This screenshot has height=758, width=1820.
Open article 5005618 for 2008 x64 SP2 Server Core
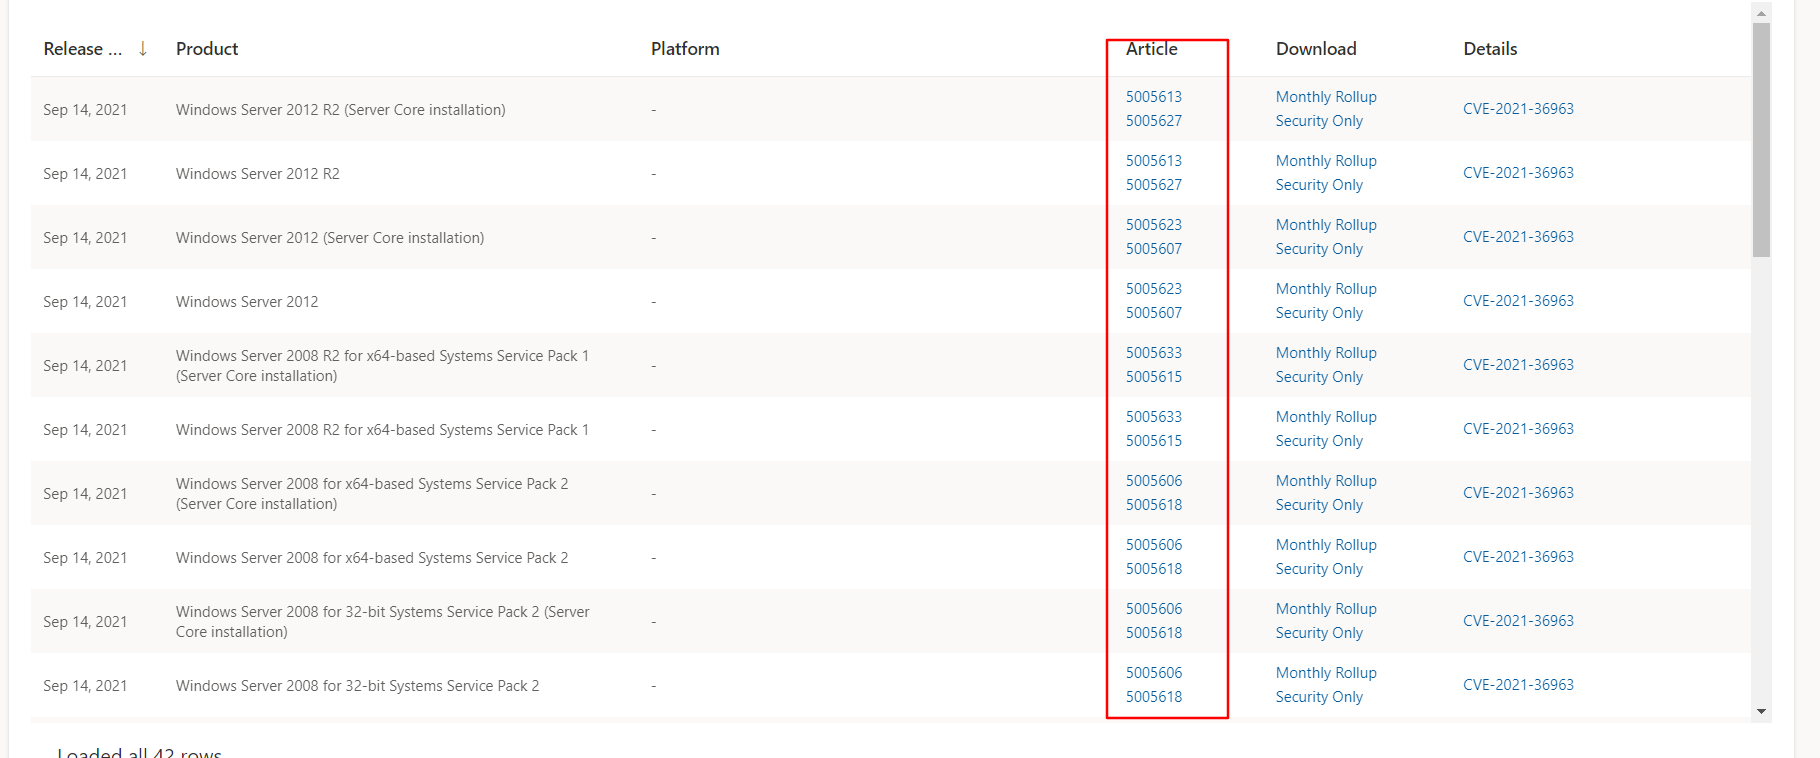(x=1154, y=505)
